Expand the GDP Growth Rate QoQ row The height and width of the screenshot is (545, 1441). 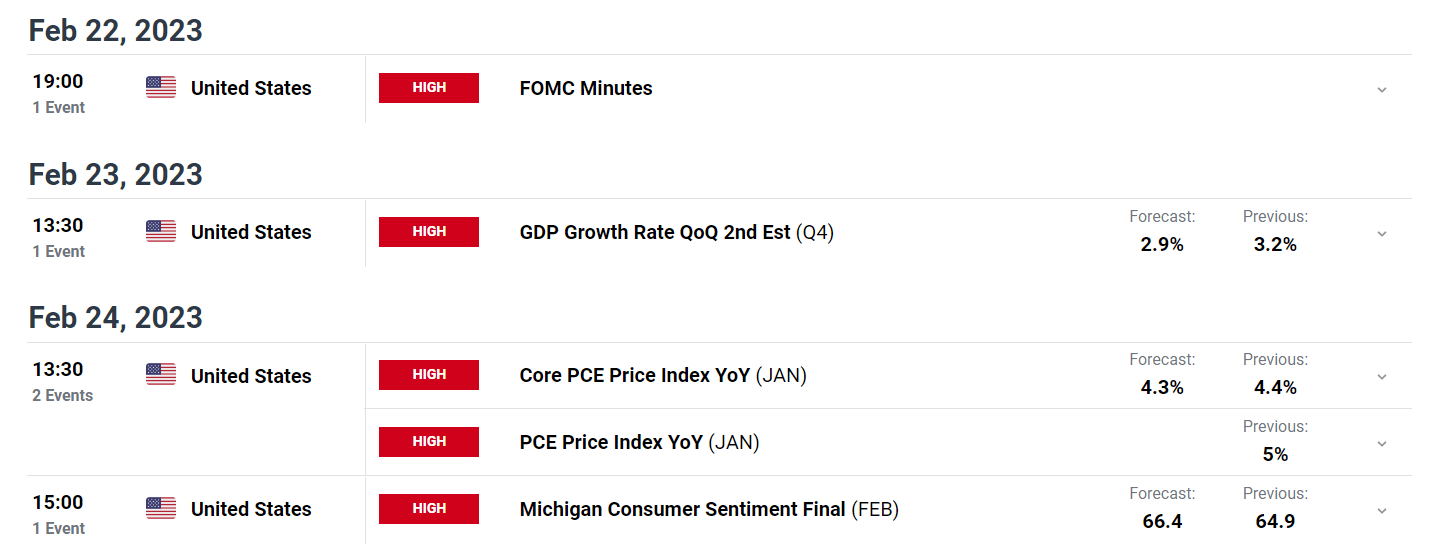[x=1382, y=233]
